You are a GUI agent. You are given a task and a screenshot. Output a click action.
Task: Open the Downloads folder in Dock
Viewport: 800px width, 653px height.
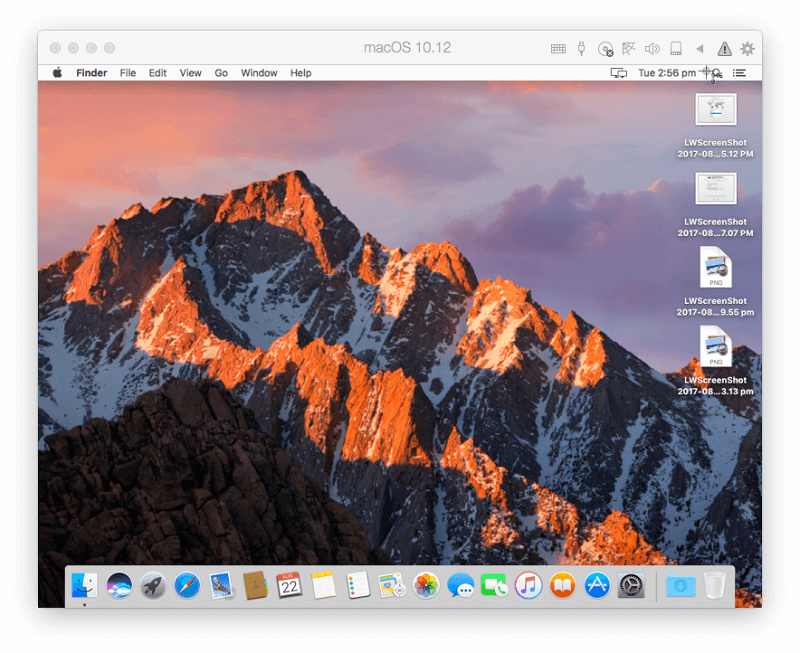point(681,585)
